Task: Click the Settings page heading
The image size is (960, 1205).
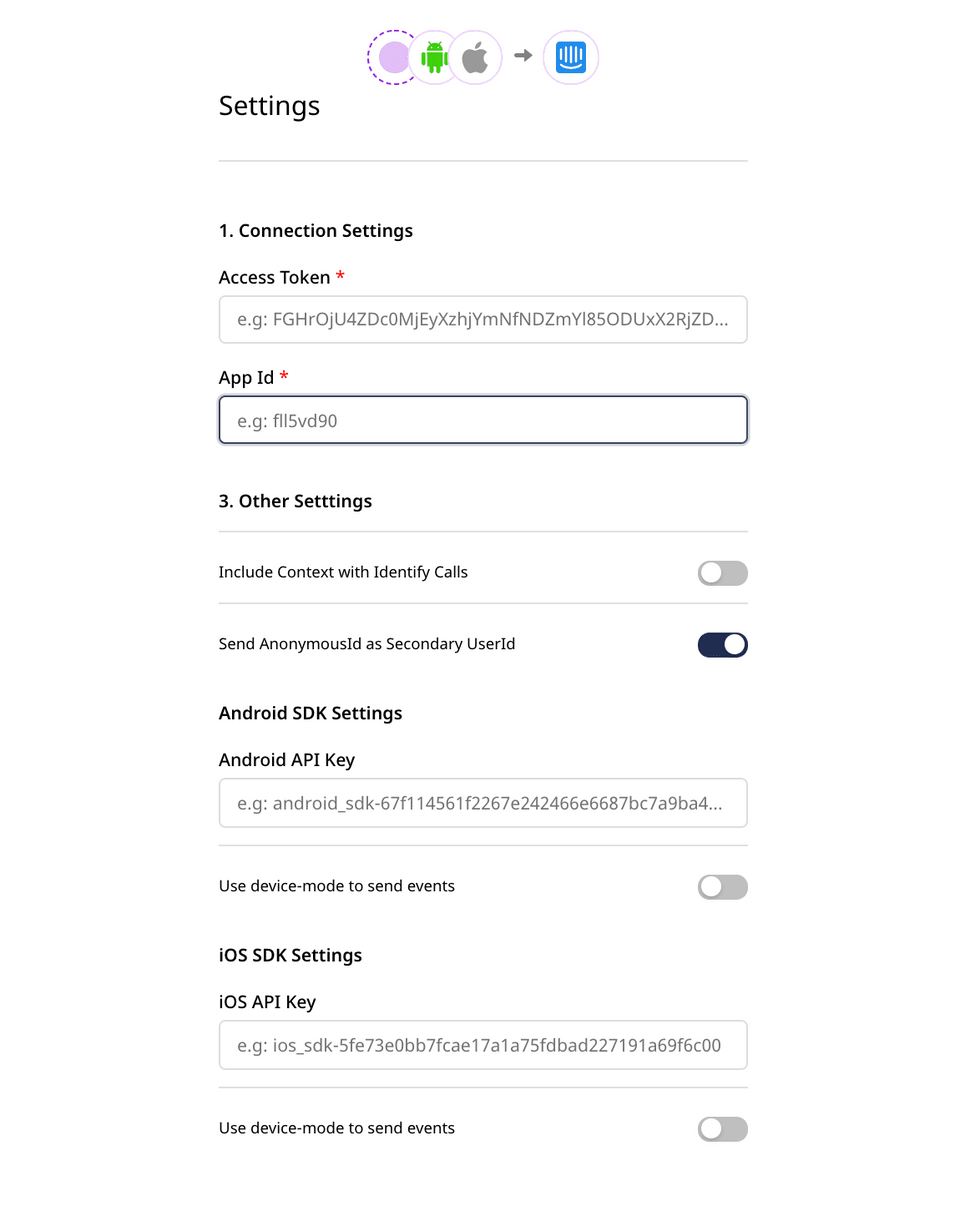Action: (268, 105)
